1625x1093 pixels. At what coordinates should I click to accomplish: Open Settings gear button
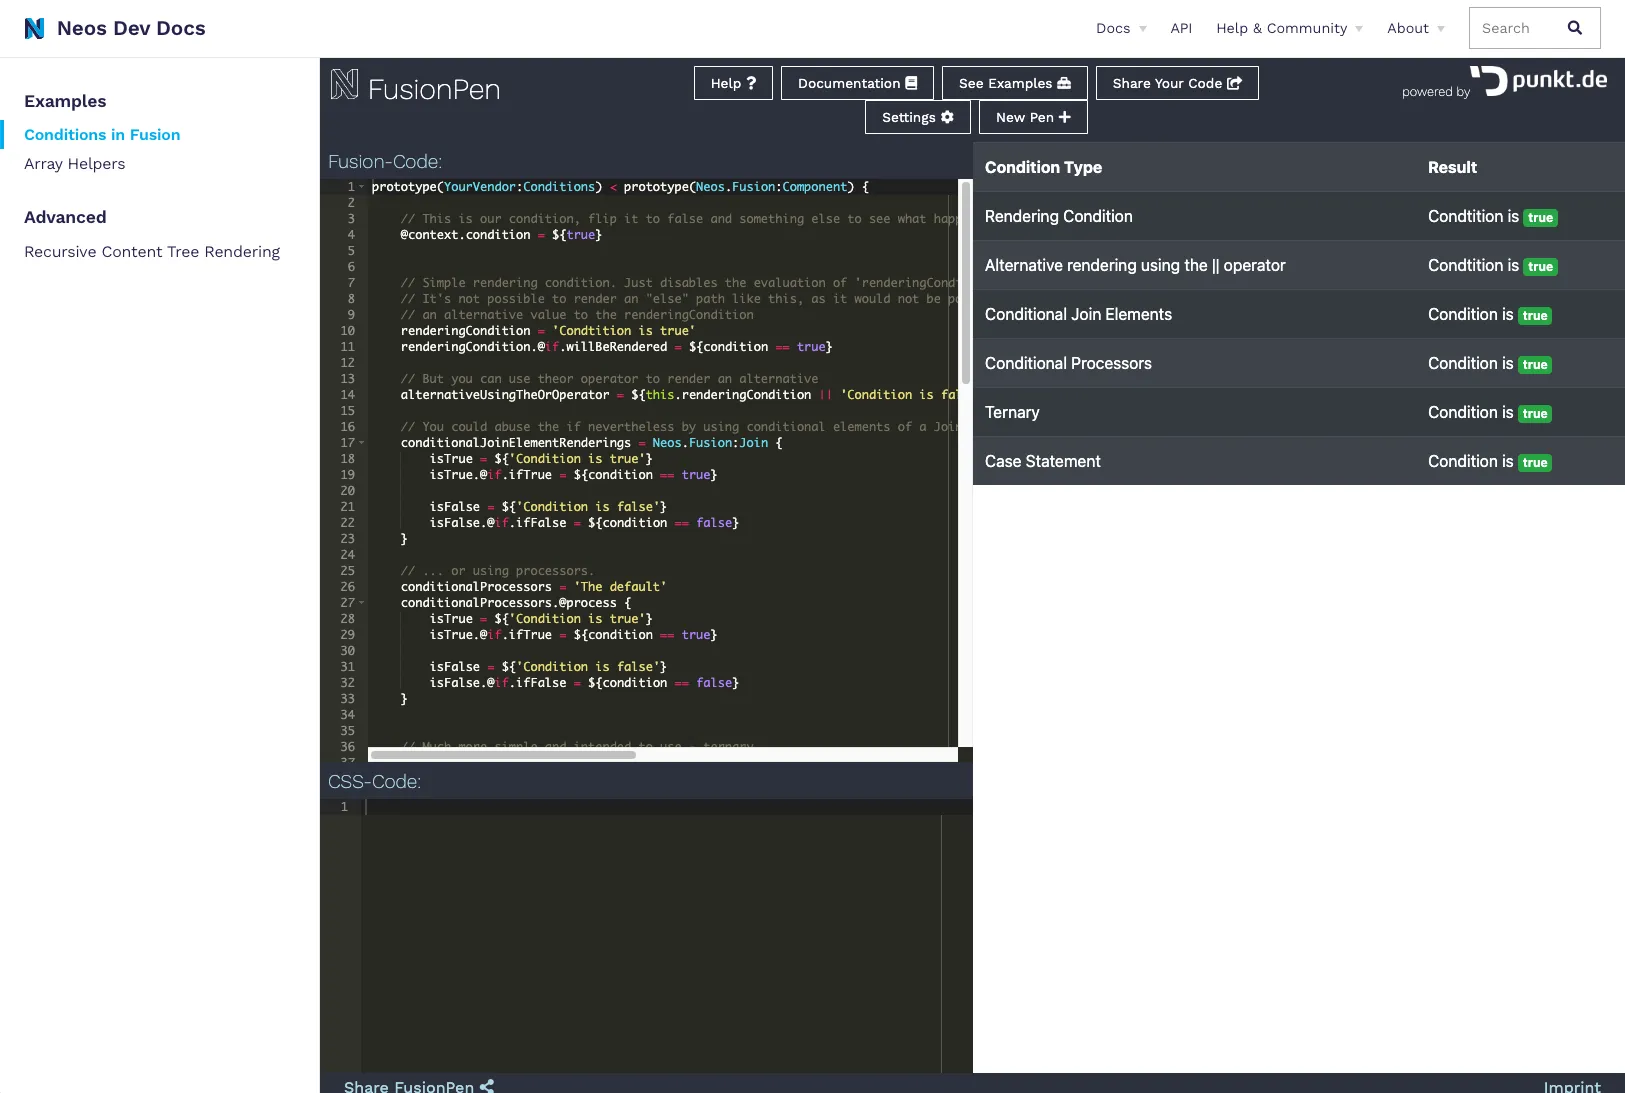click(917, 117)
